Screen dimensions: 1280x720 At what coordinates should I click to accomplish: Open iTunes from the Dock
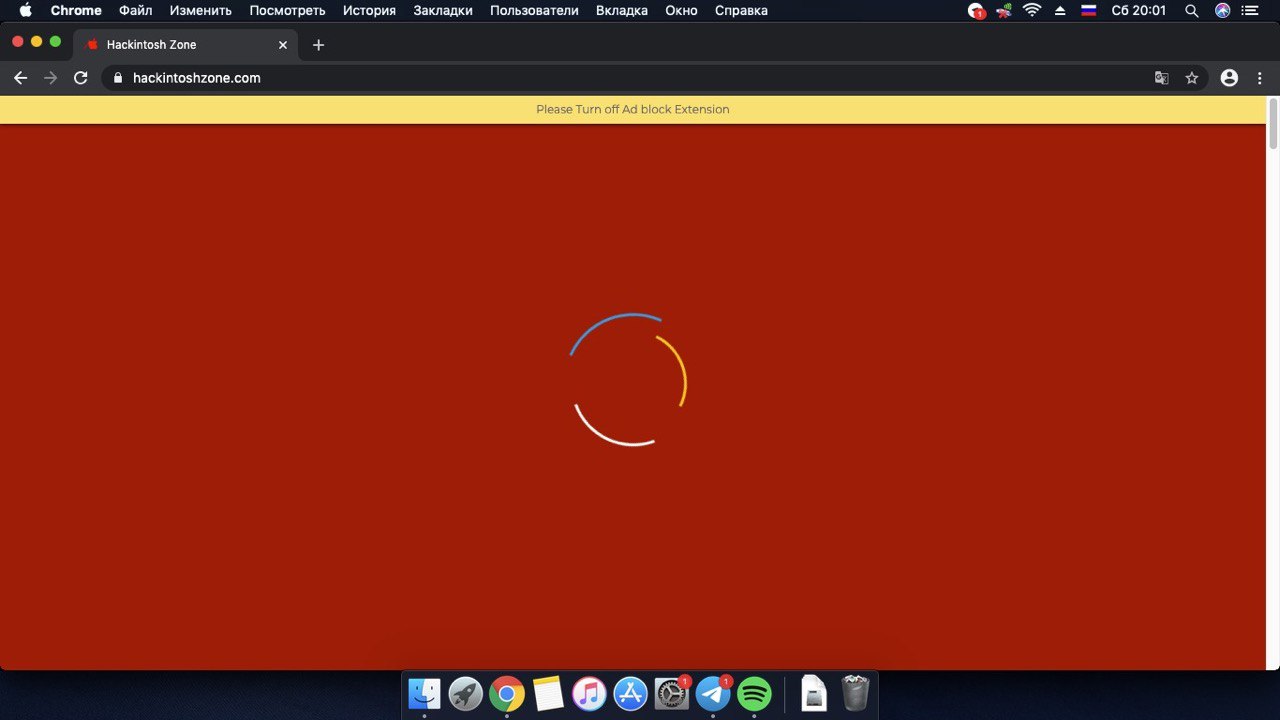coord(589,693)
